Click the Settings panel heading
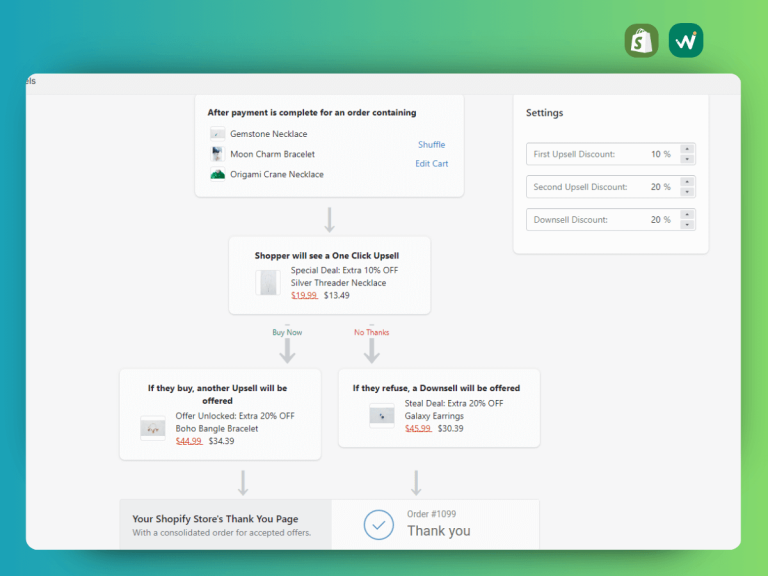 [545, 113]
